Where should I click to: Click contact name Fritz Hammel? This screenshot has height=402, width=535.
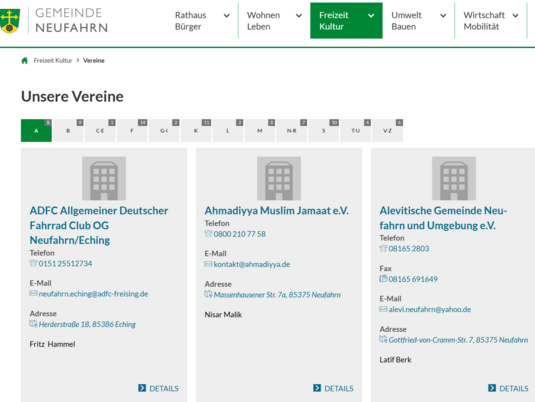[x=52, y=344]
